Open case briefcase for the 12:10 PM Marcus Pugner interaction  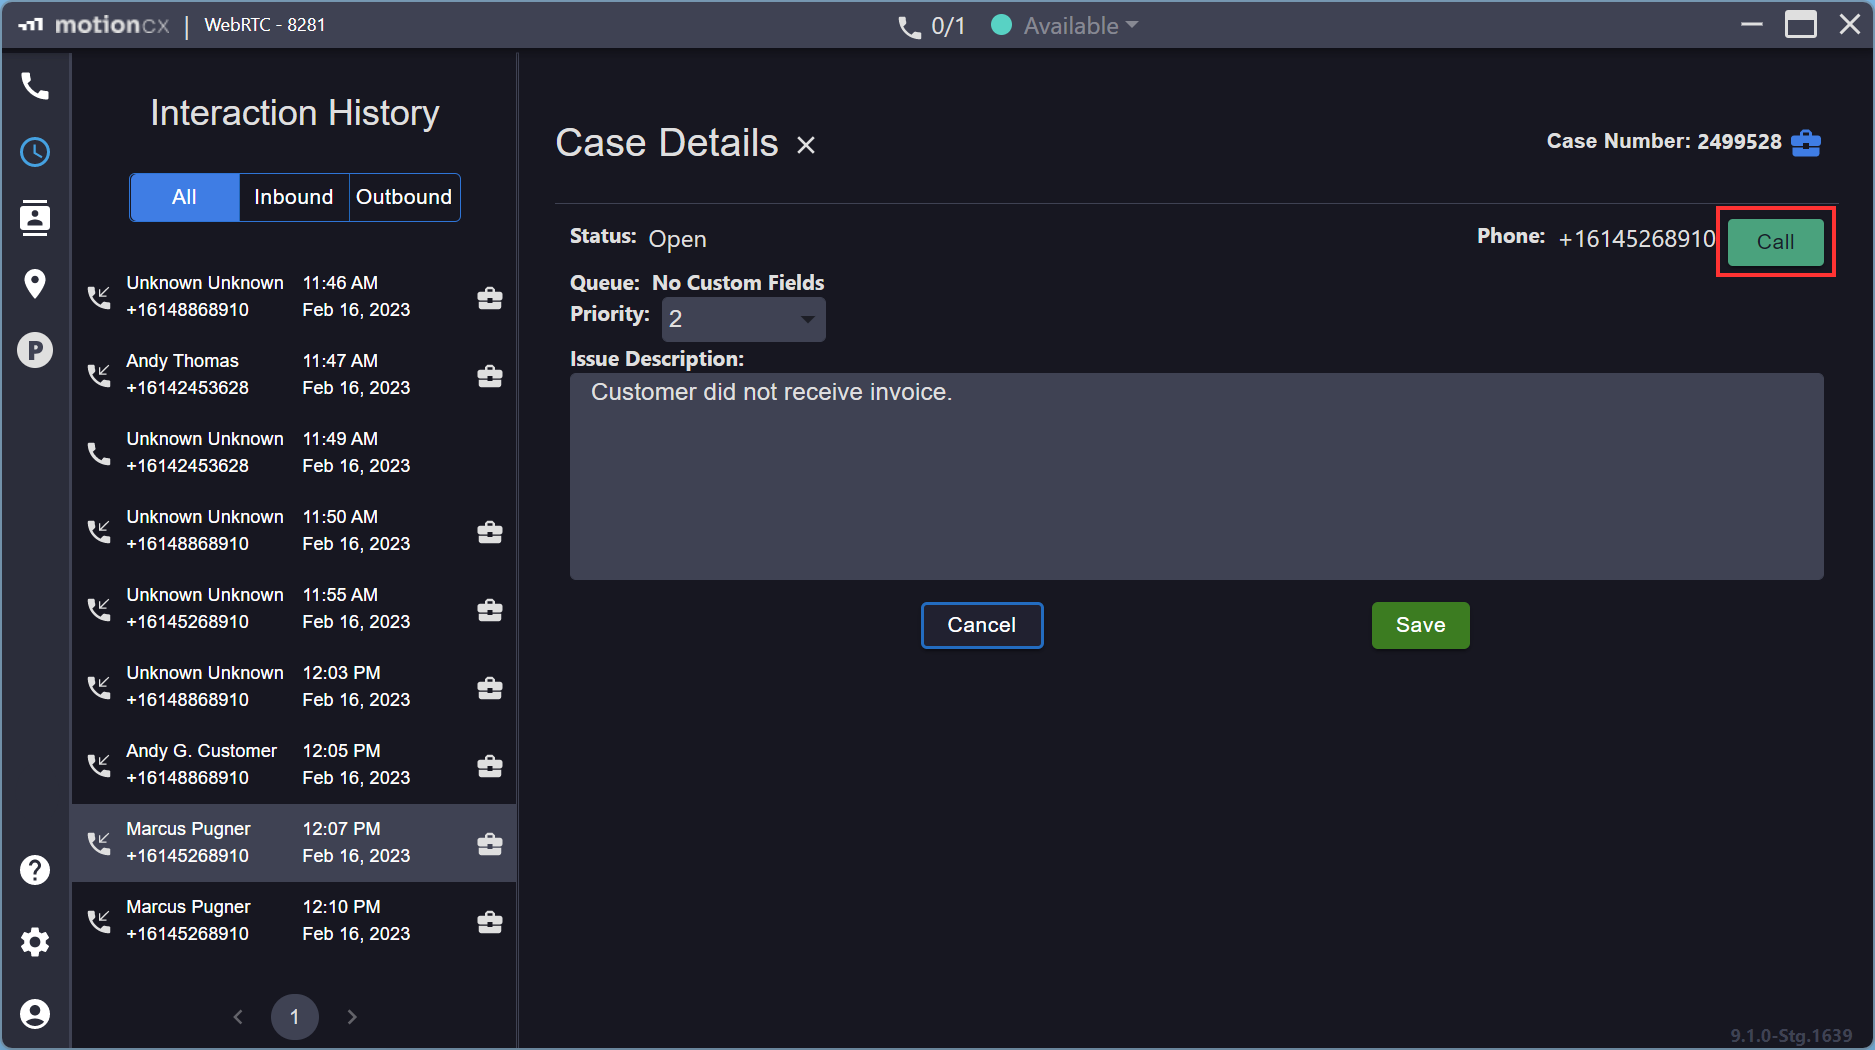tap(490, 922)
